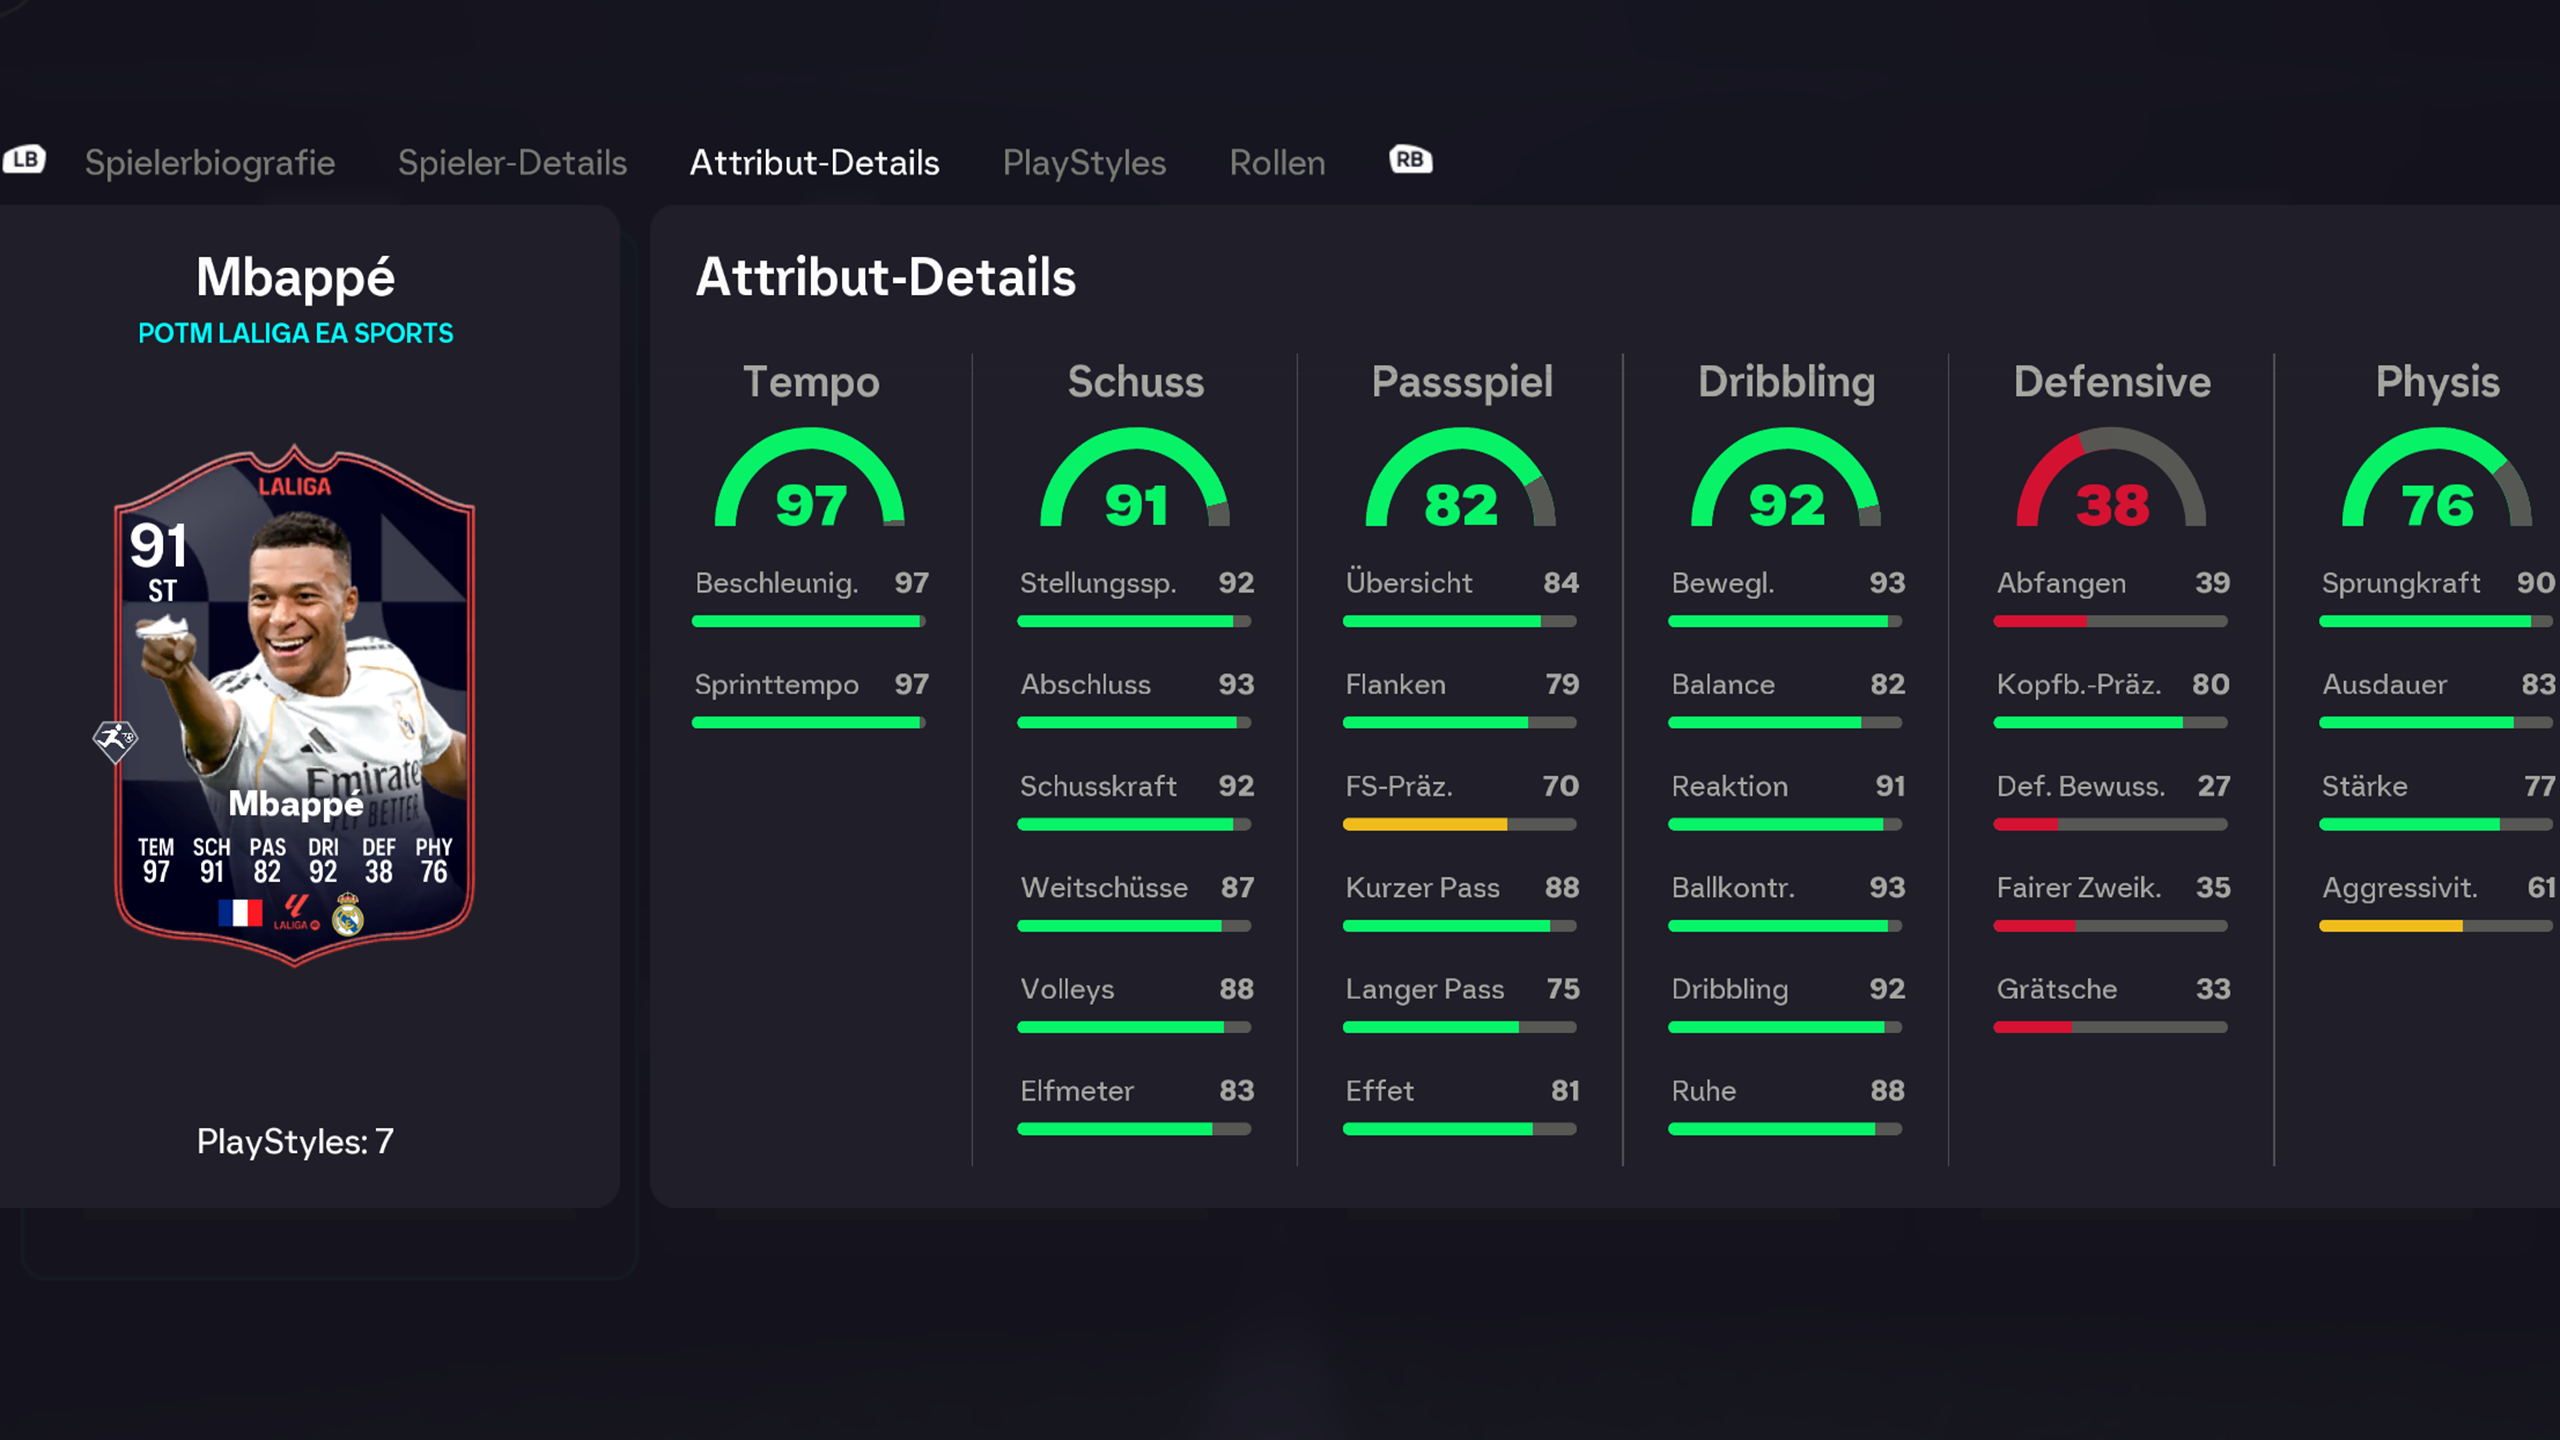
Task: Click the Mbappé player card image
Action: 294,700
